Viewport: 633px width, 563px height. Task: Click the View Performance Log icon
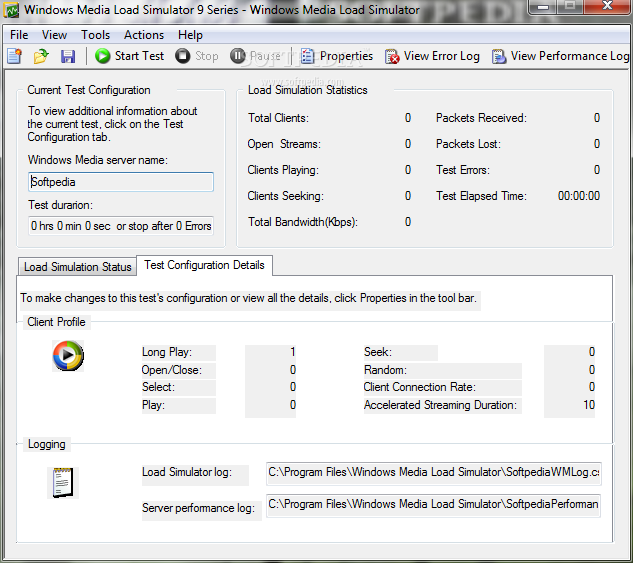[499, 56]
